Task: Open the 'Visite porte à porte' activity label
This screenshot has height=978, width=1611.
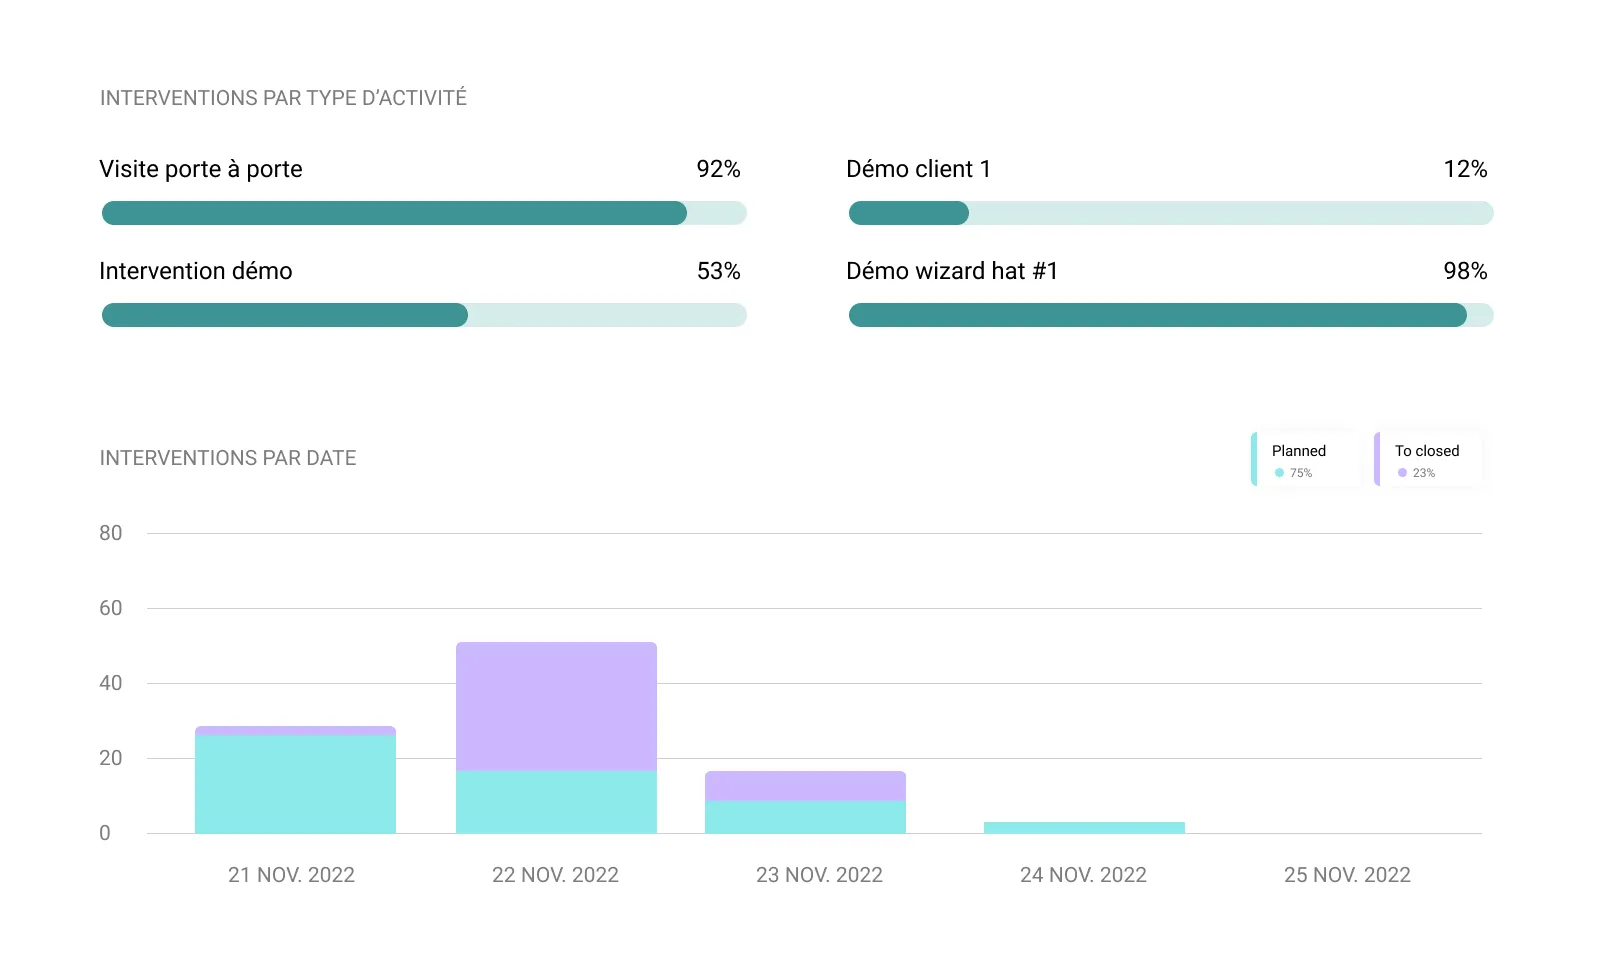Action: (x=200, y=169)
